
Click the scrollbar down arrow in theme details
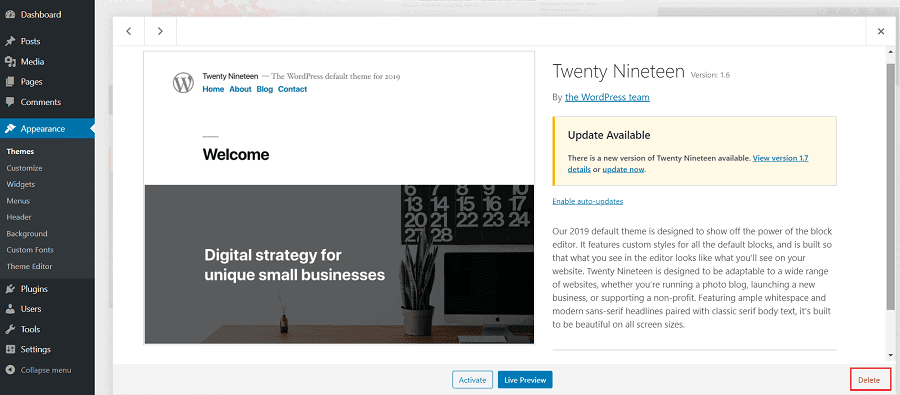[x=890, y=355]
